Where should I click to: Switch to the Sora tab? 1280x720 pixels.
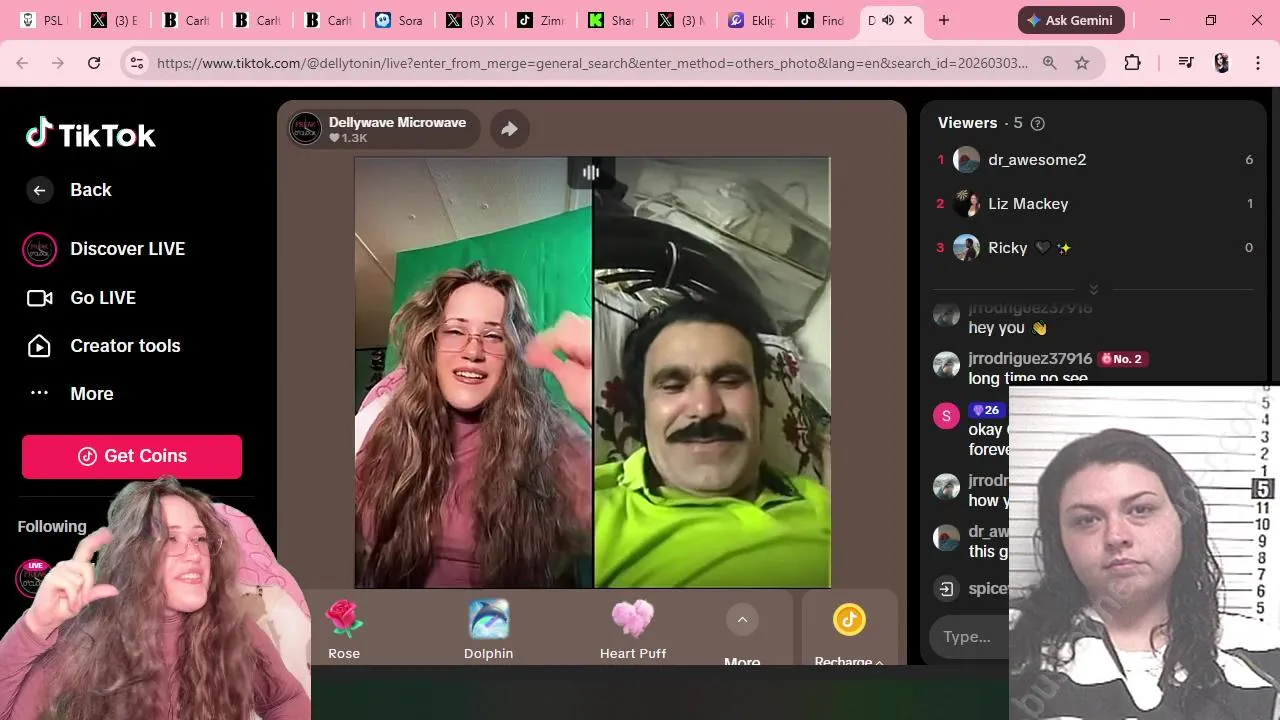pyautogui.click(x=399, y=20)
